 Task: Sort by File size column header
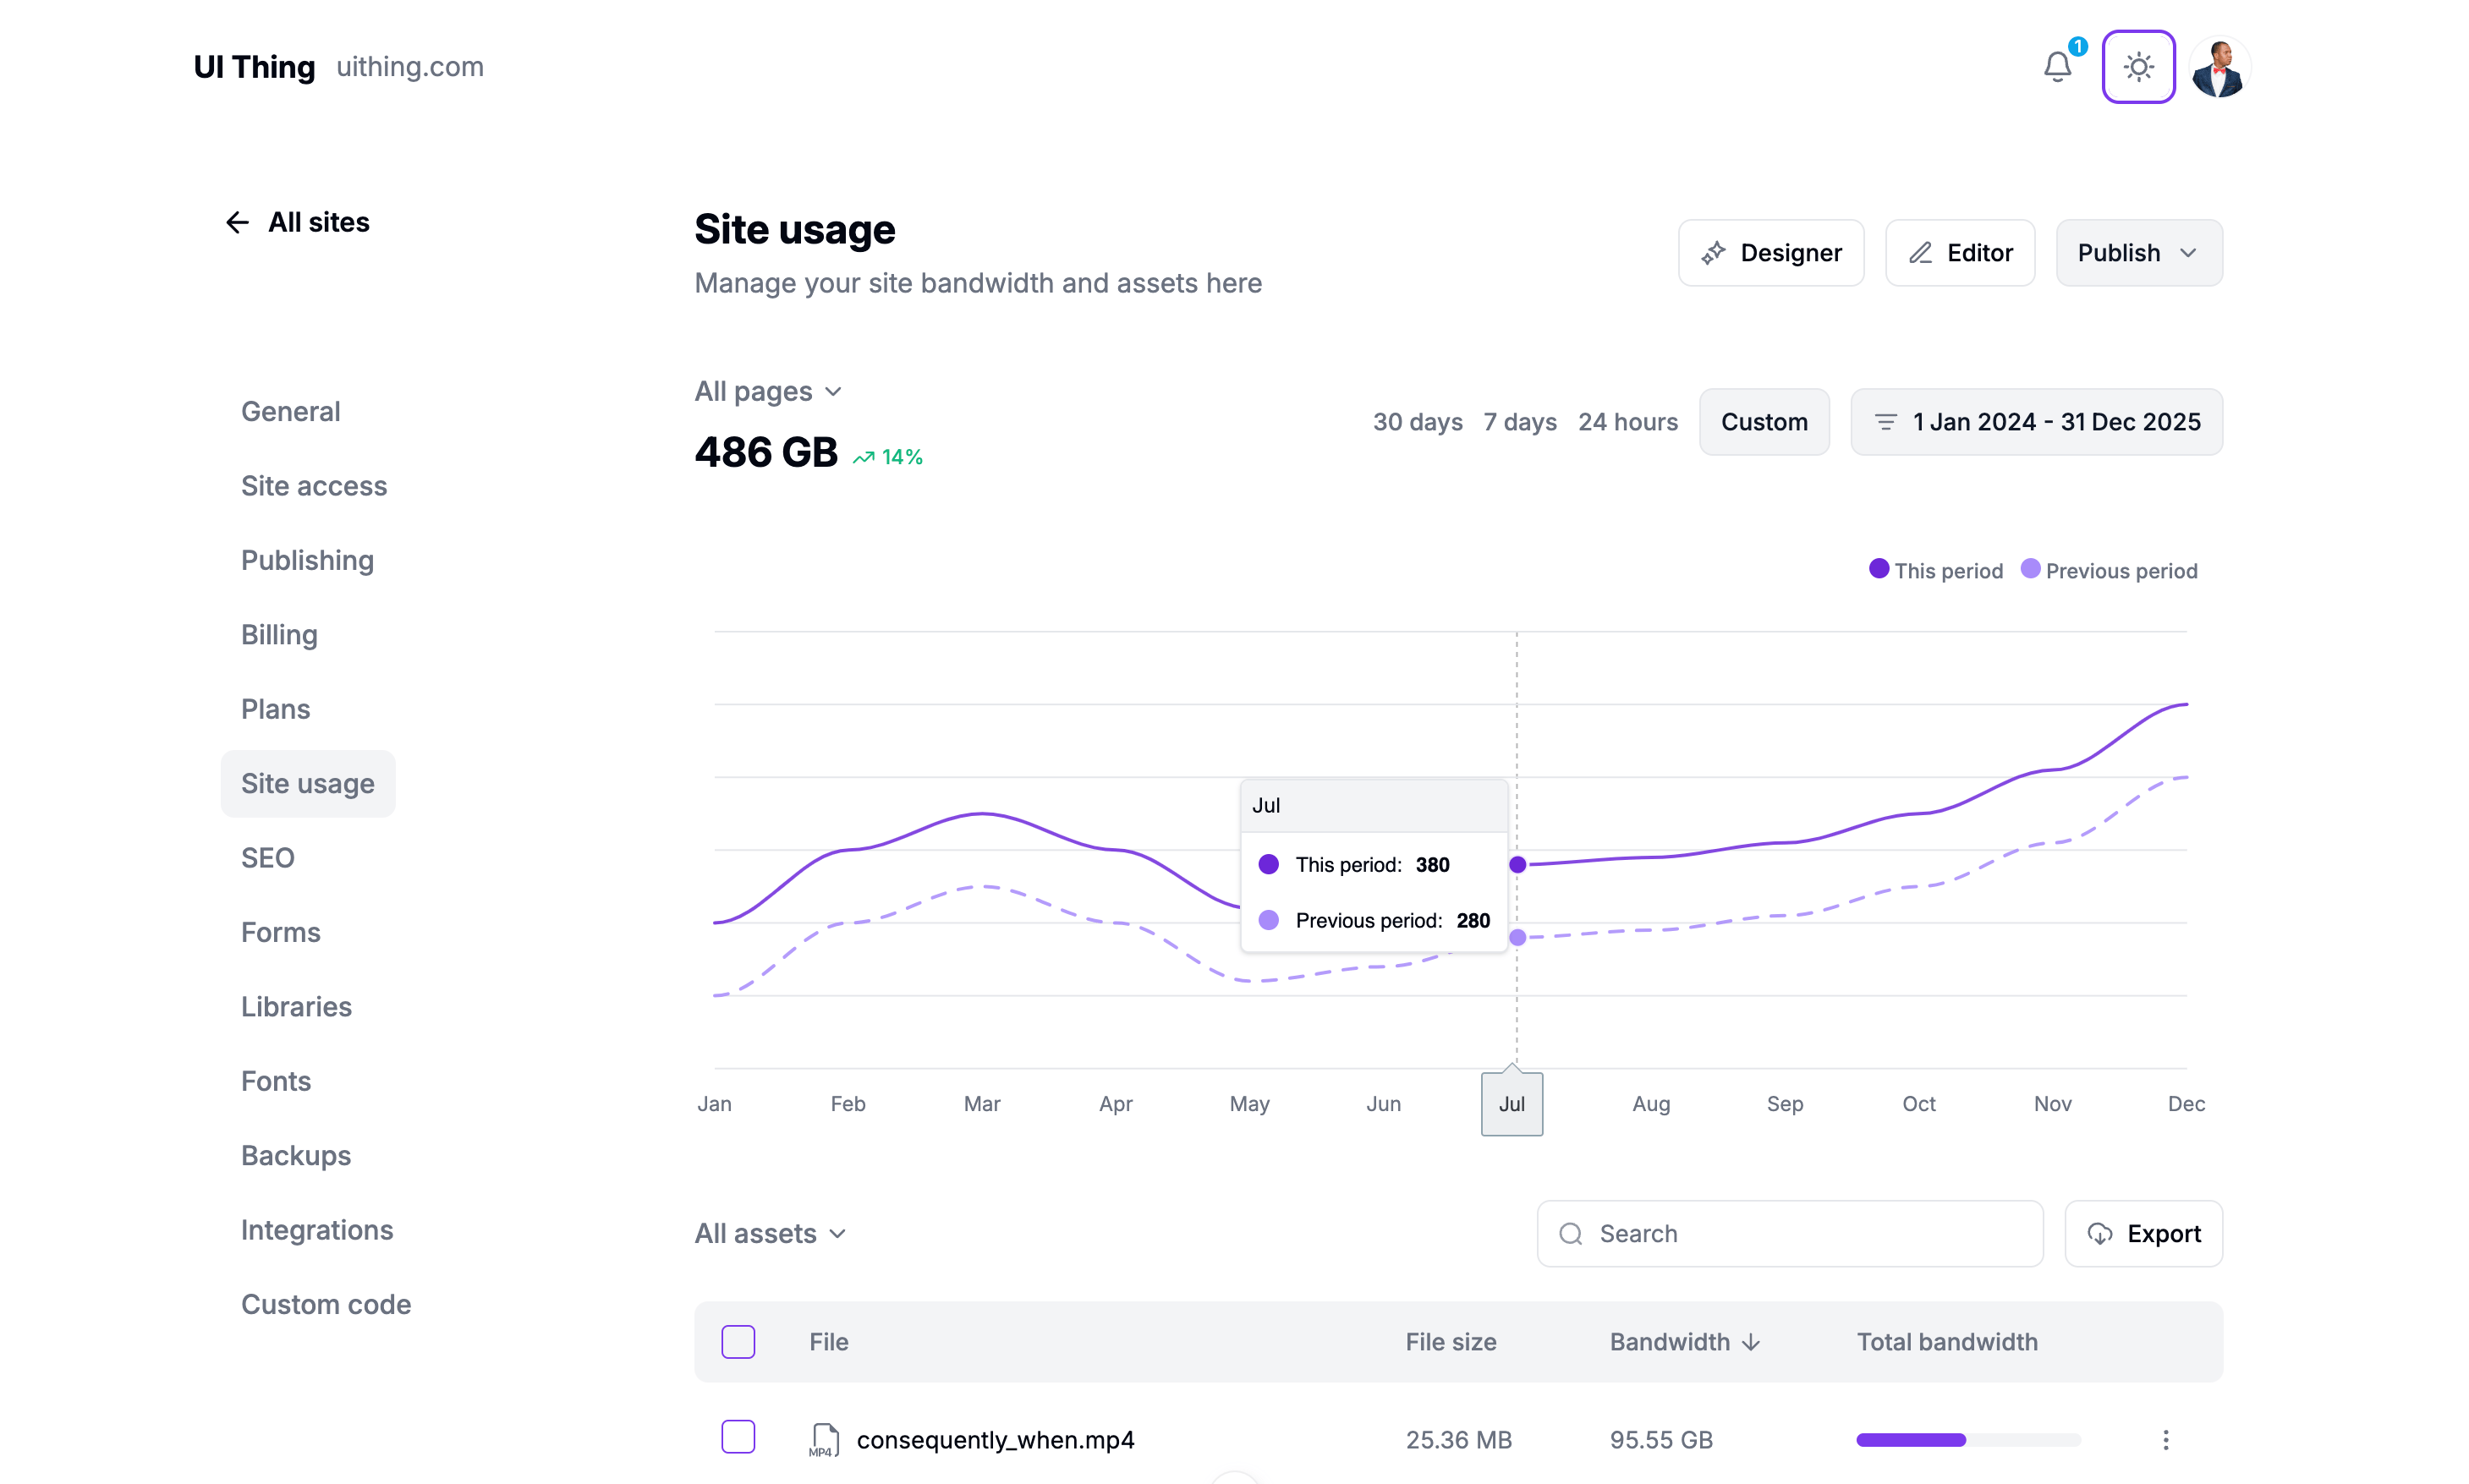pyautogui.click(x=1450, y=1342)
